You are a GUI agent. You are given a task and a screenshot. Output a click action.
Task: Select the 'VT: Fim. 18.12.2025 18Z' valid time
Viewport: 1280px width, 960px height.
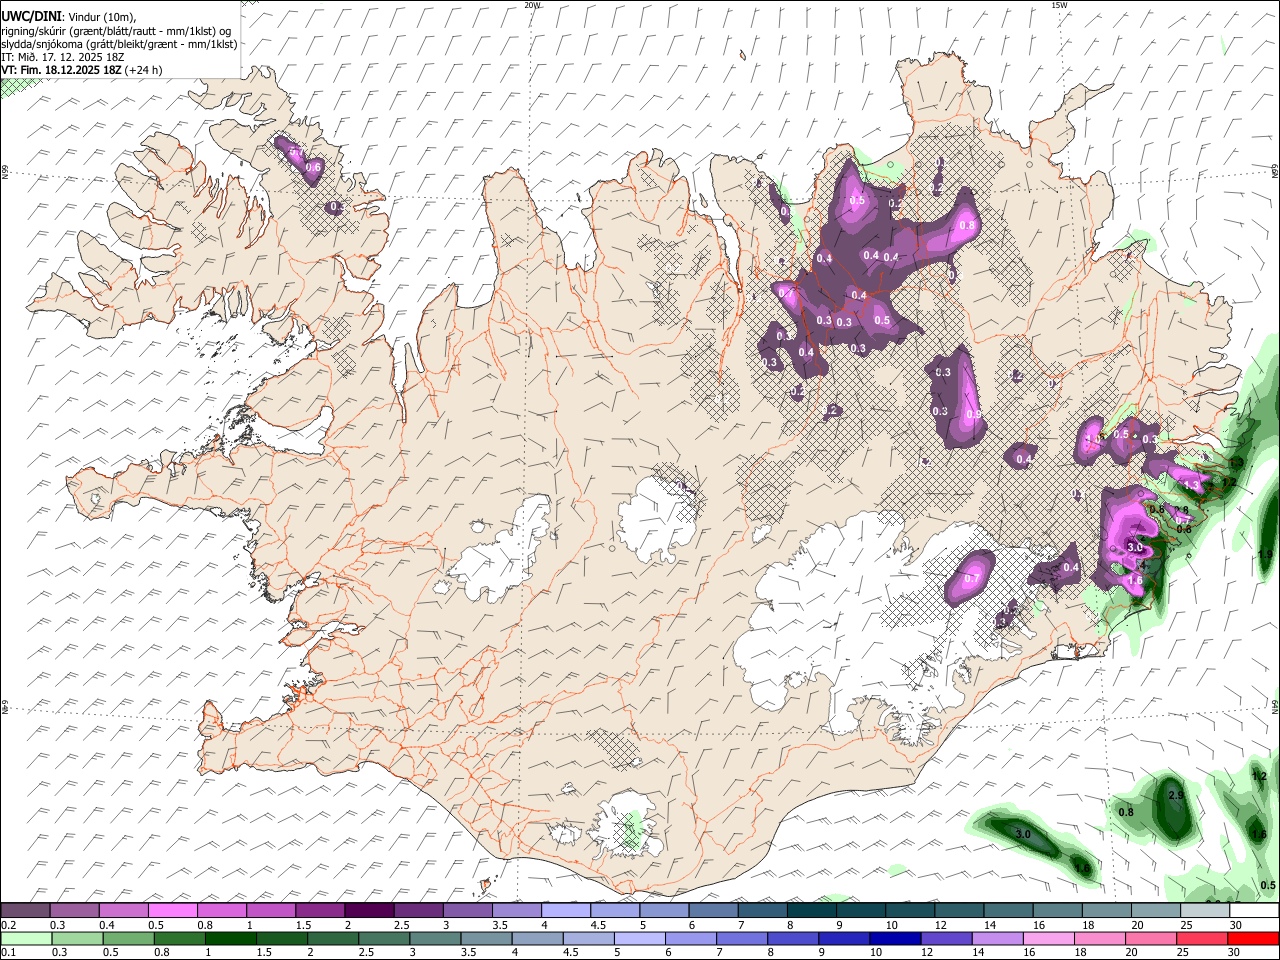(62, 70)
